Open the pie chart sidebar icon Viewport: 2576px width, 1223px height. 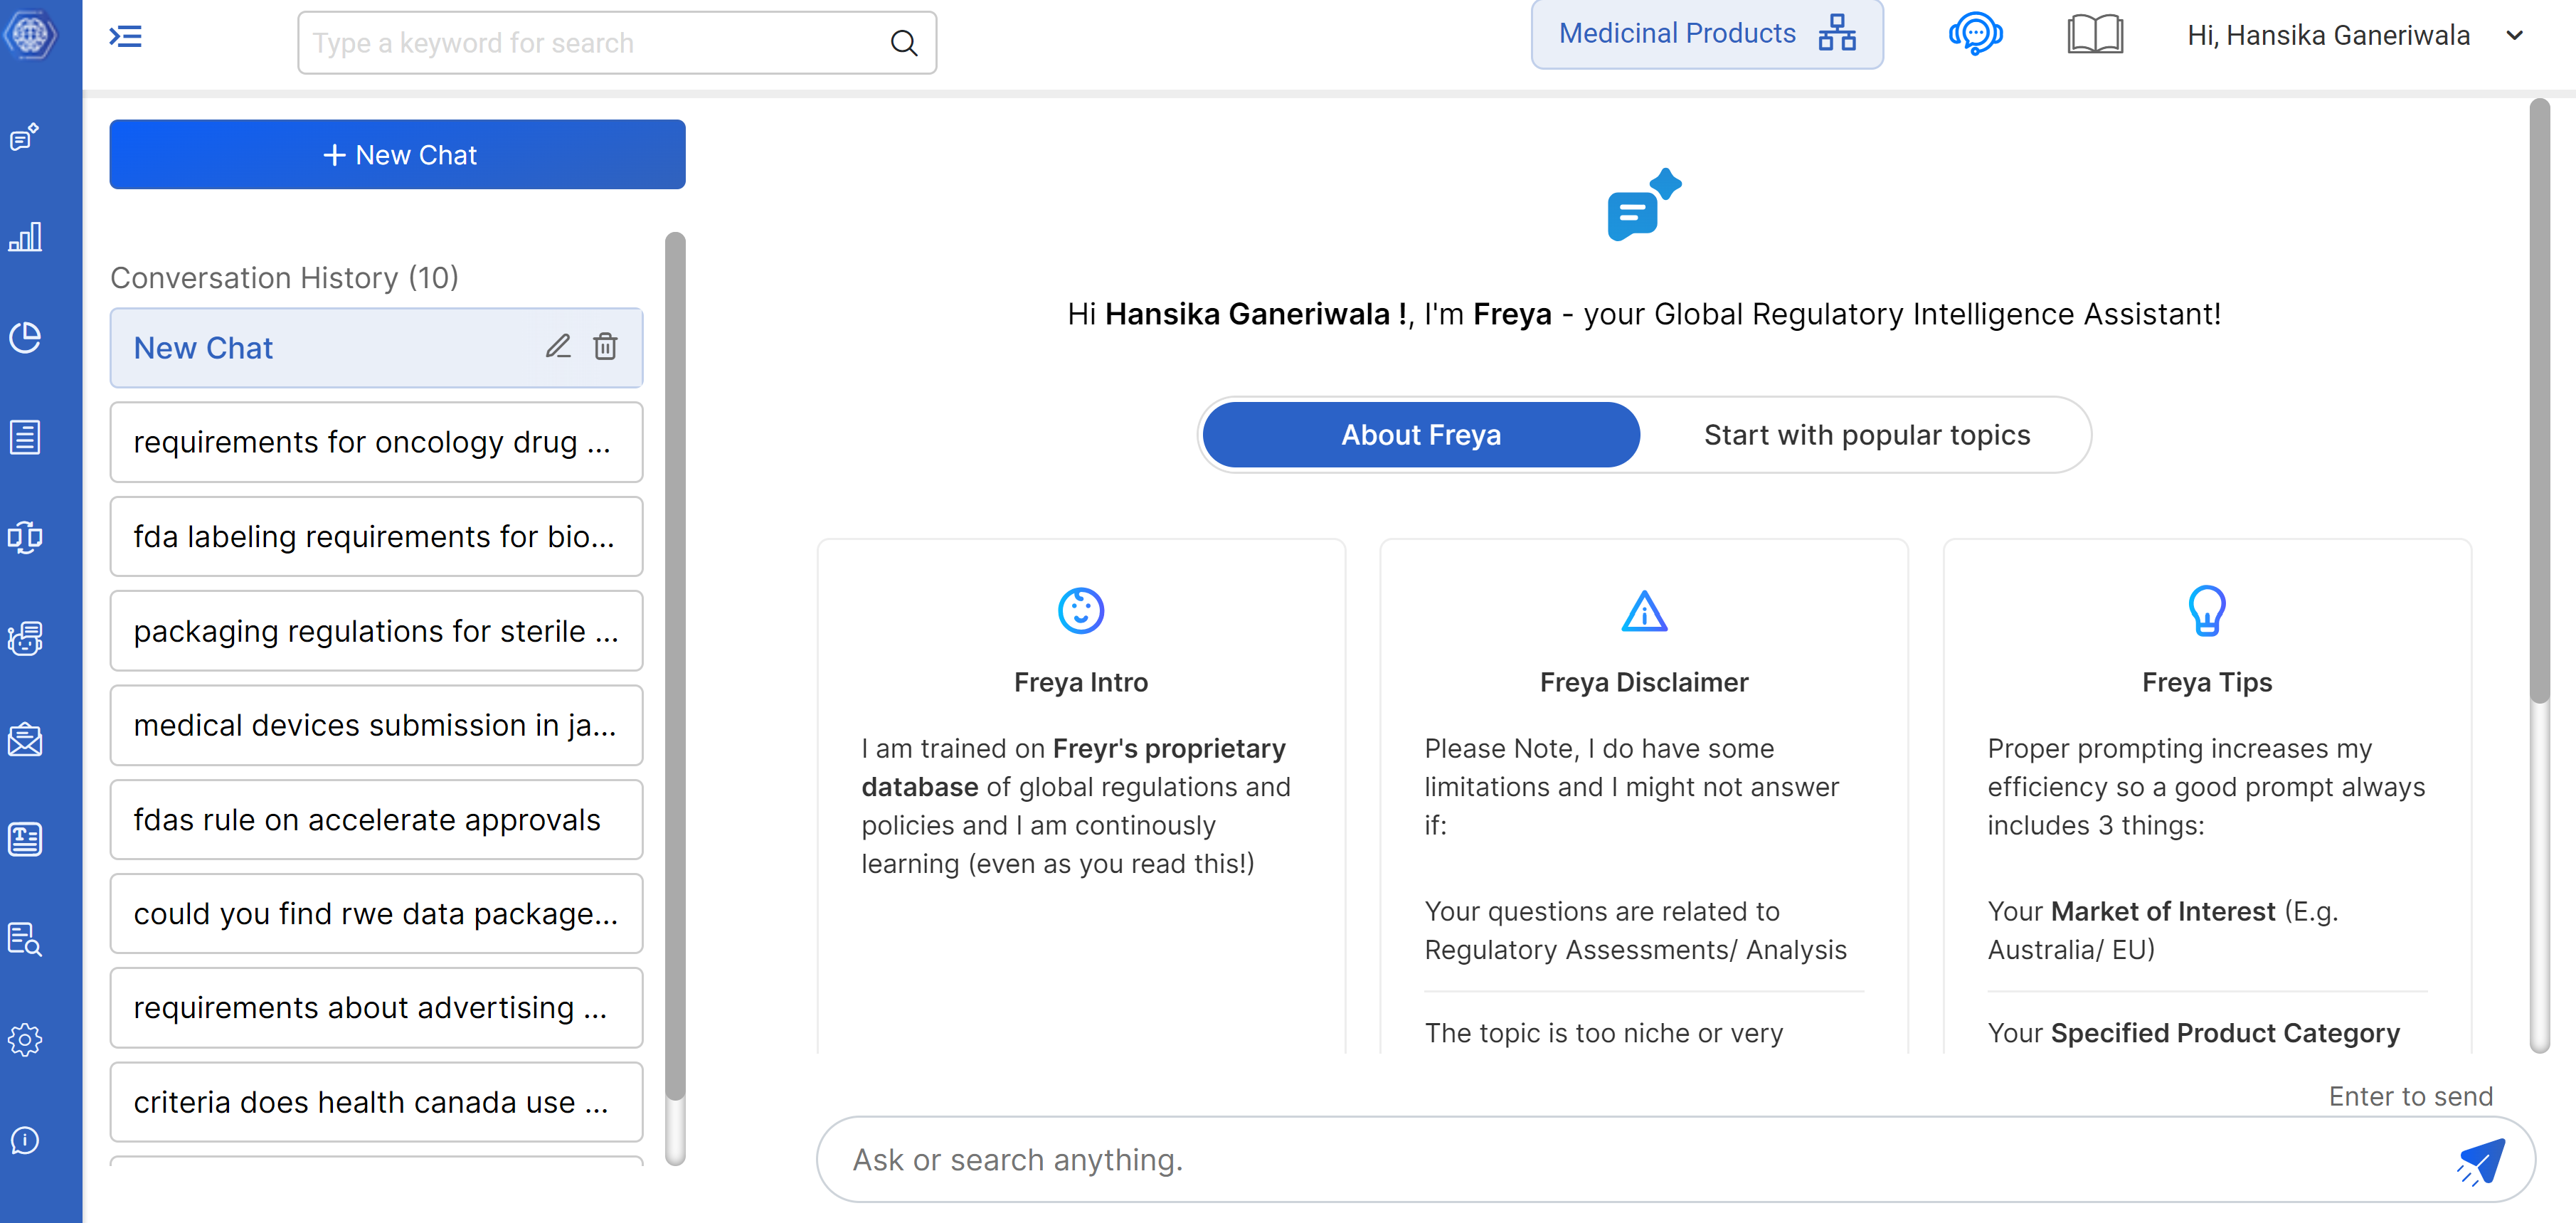point(25,338)
